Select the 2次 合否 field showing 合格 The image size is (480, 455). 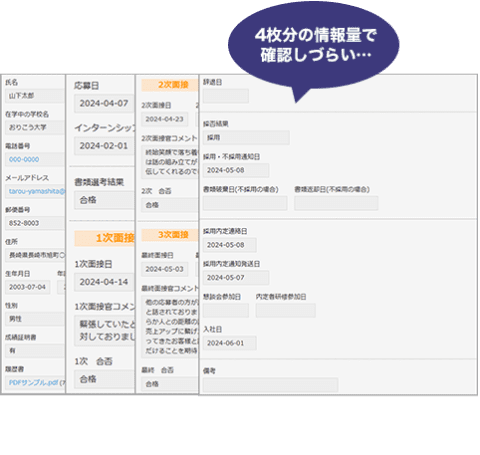(170, 205)
